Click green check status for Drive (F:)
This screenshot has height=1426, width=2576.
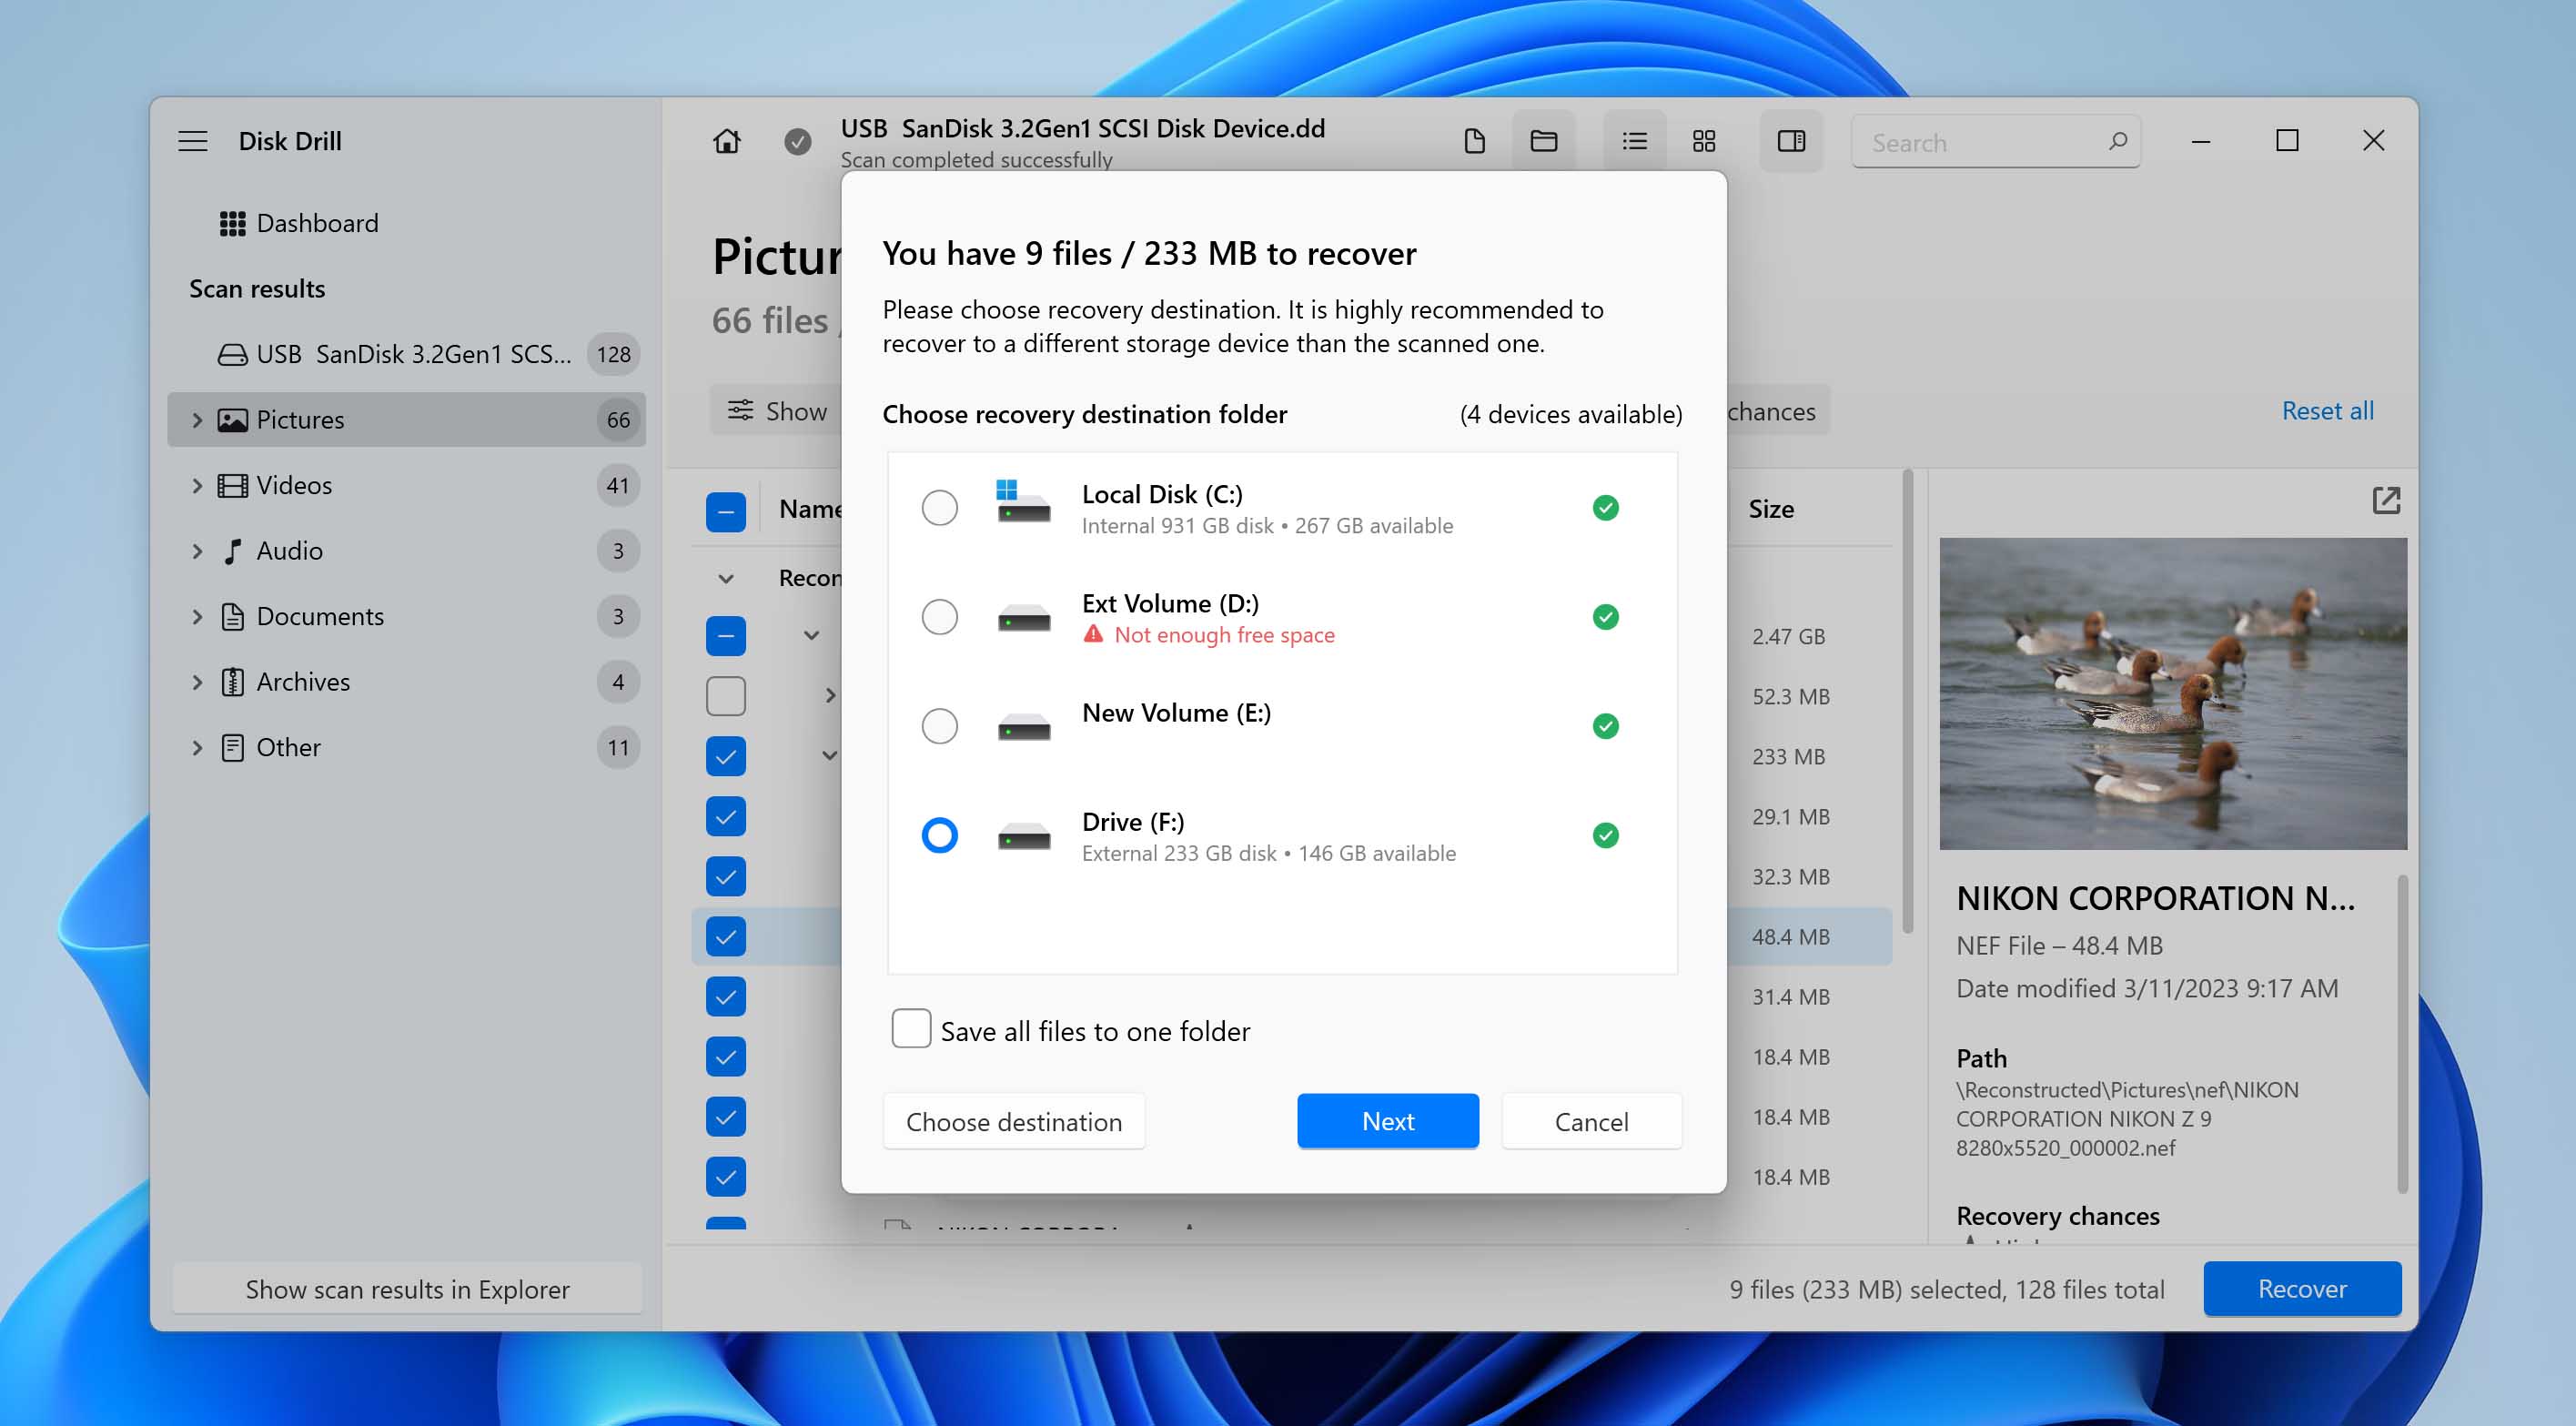click(1605, 835)
